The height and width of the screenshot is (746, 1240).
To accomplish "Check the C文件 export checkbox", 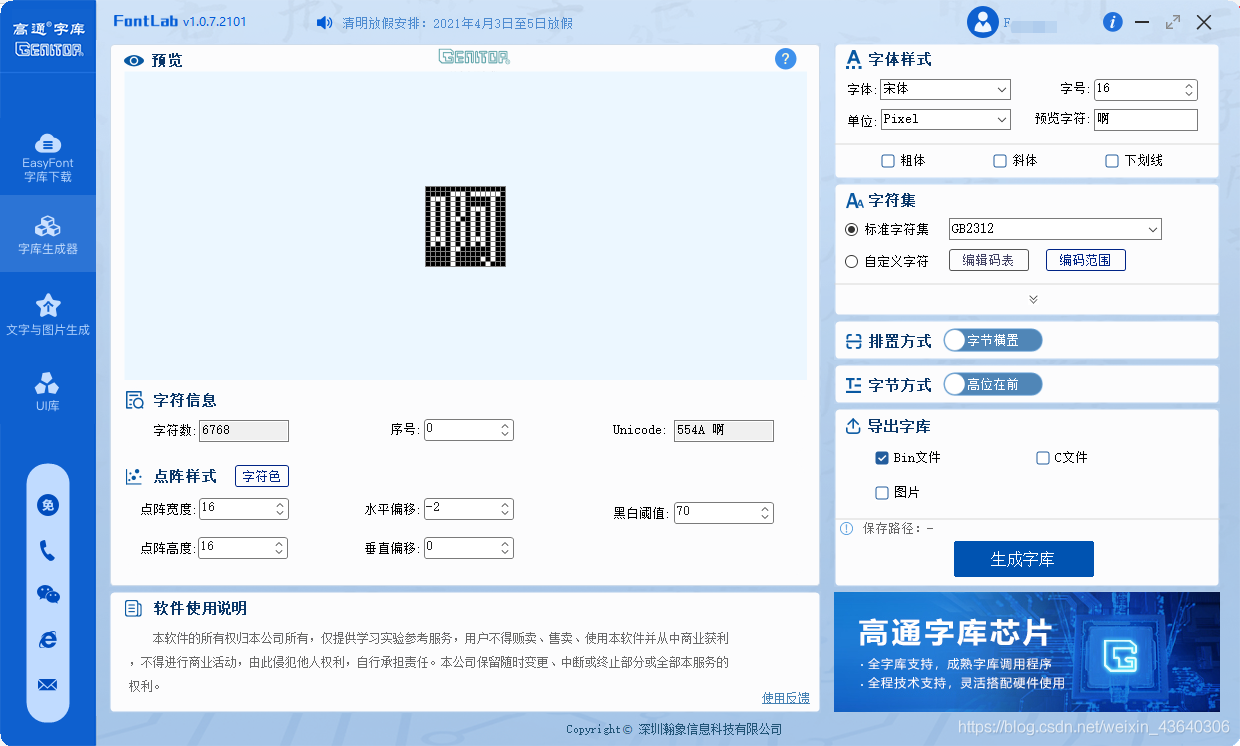I will pyautogui.click(x=1043, y=457).
